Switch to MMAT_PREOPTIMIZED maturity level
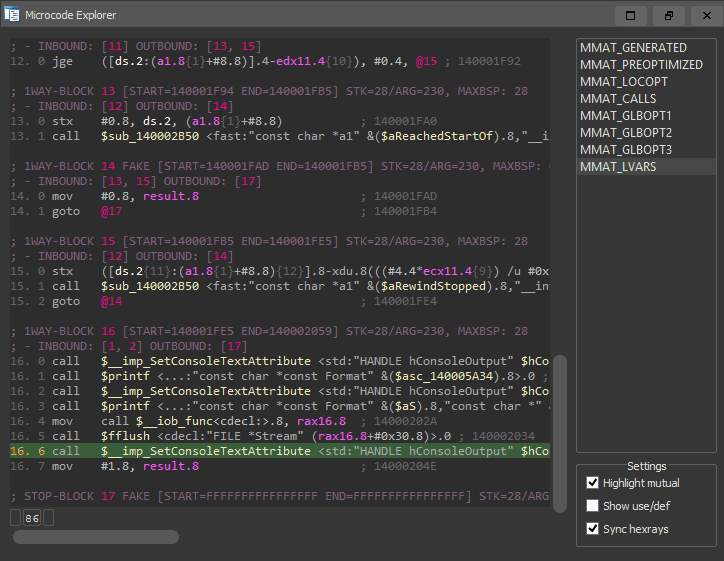Viewport: 724px width, 561px height. point(641,65)
